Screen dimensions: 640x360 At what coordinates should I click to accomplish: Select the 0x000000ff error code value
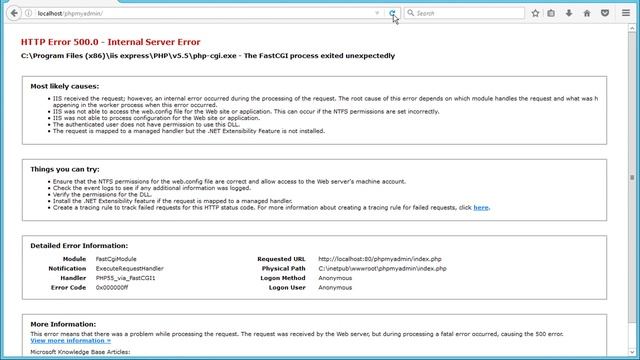coord(112,287)
